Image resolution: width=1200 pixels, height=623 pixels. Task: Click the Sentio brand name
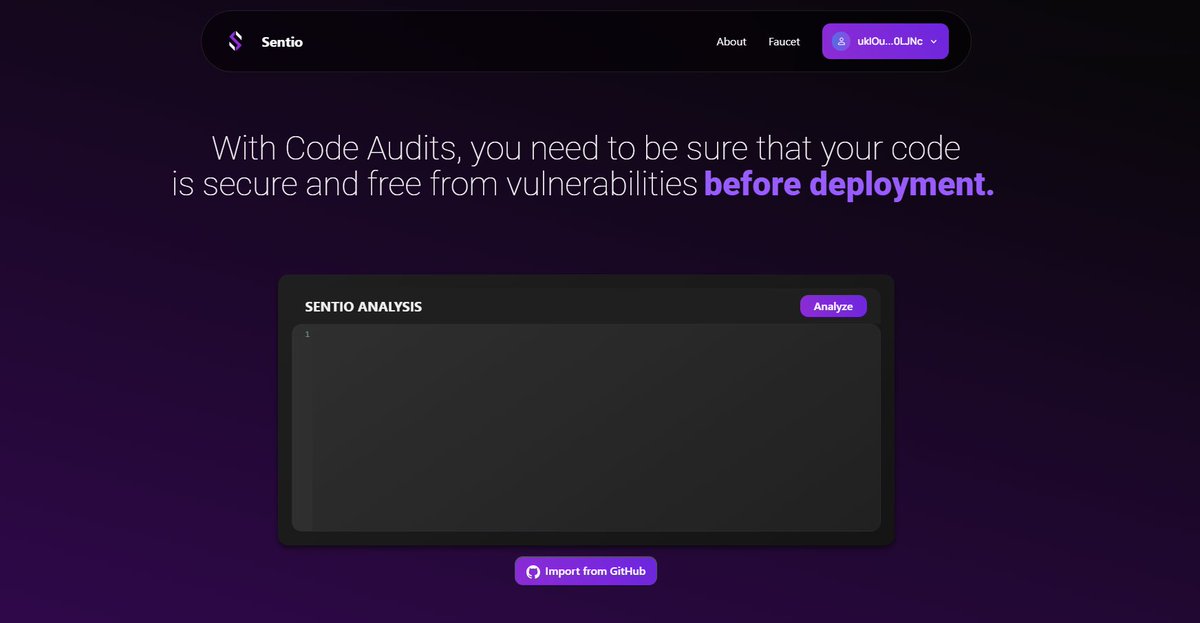pyautogui.click(x=282, y=42)
